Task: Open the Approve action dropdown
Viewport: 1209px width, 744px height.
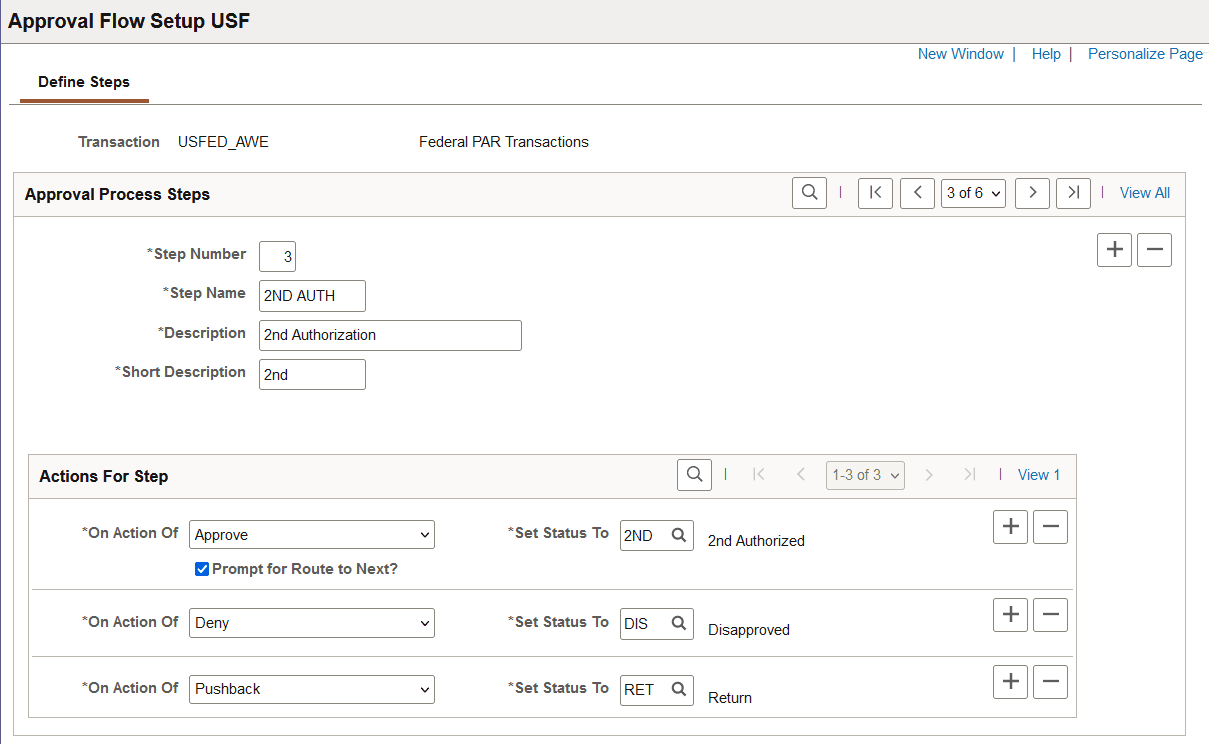Action: (311, 534)
